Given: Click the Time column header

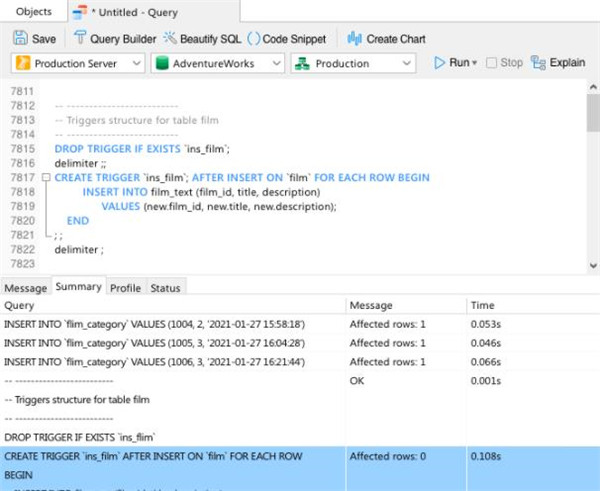Looking at the screenshot, I should tap(484, 305).
